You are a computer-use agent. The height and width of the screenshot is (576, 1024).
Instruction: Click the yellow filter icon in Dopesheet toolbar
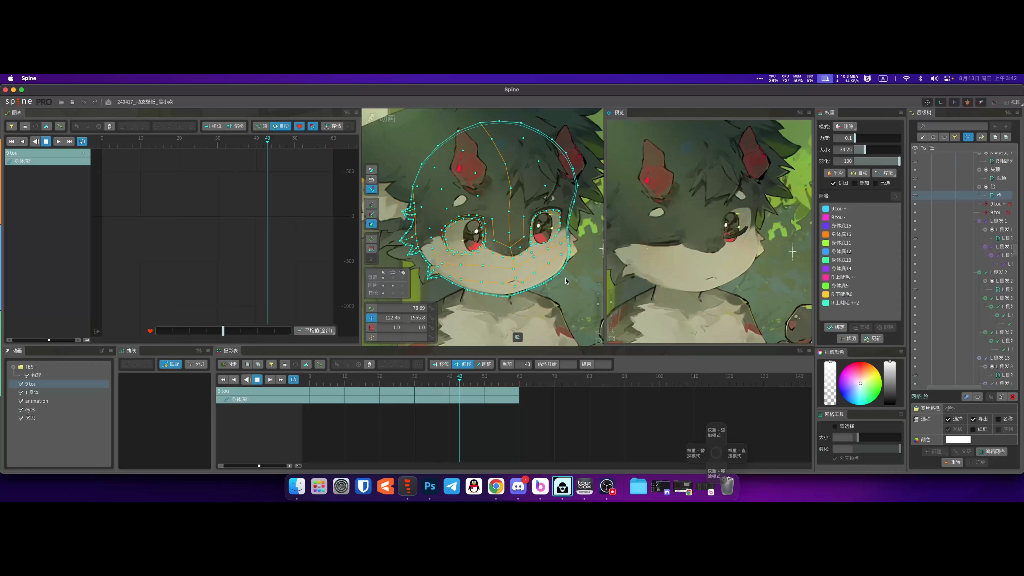(x=271, y=364)
